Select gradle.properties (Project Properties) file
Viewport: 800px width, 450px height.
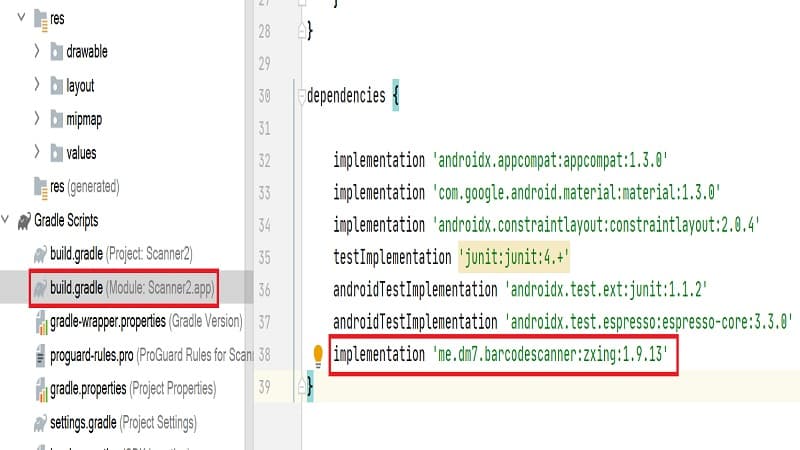coord(132,388)
